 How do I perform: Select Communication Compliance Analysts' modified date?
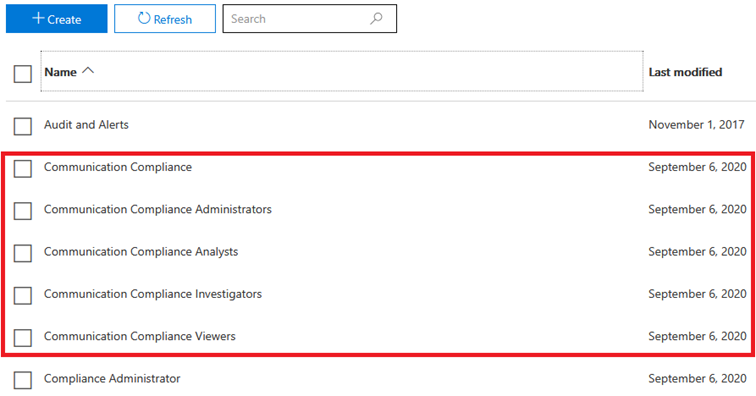point(697,252)
